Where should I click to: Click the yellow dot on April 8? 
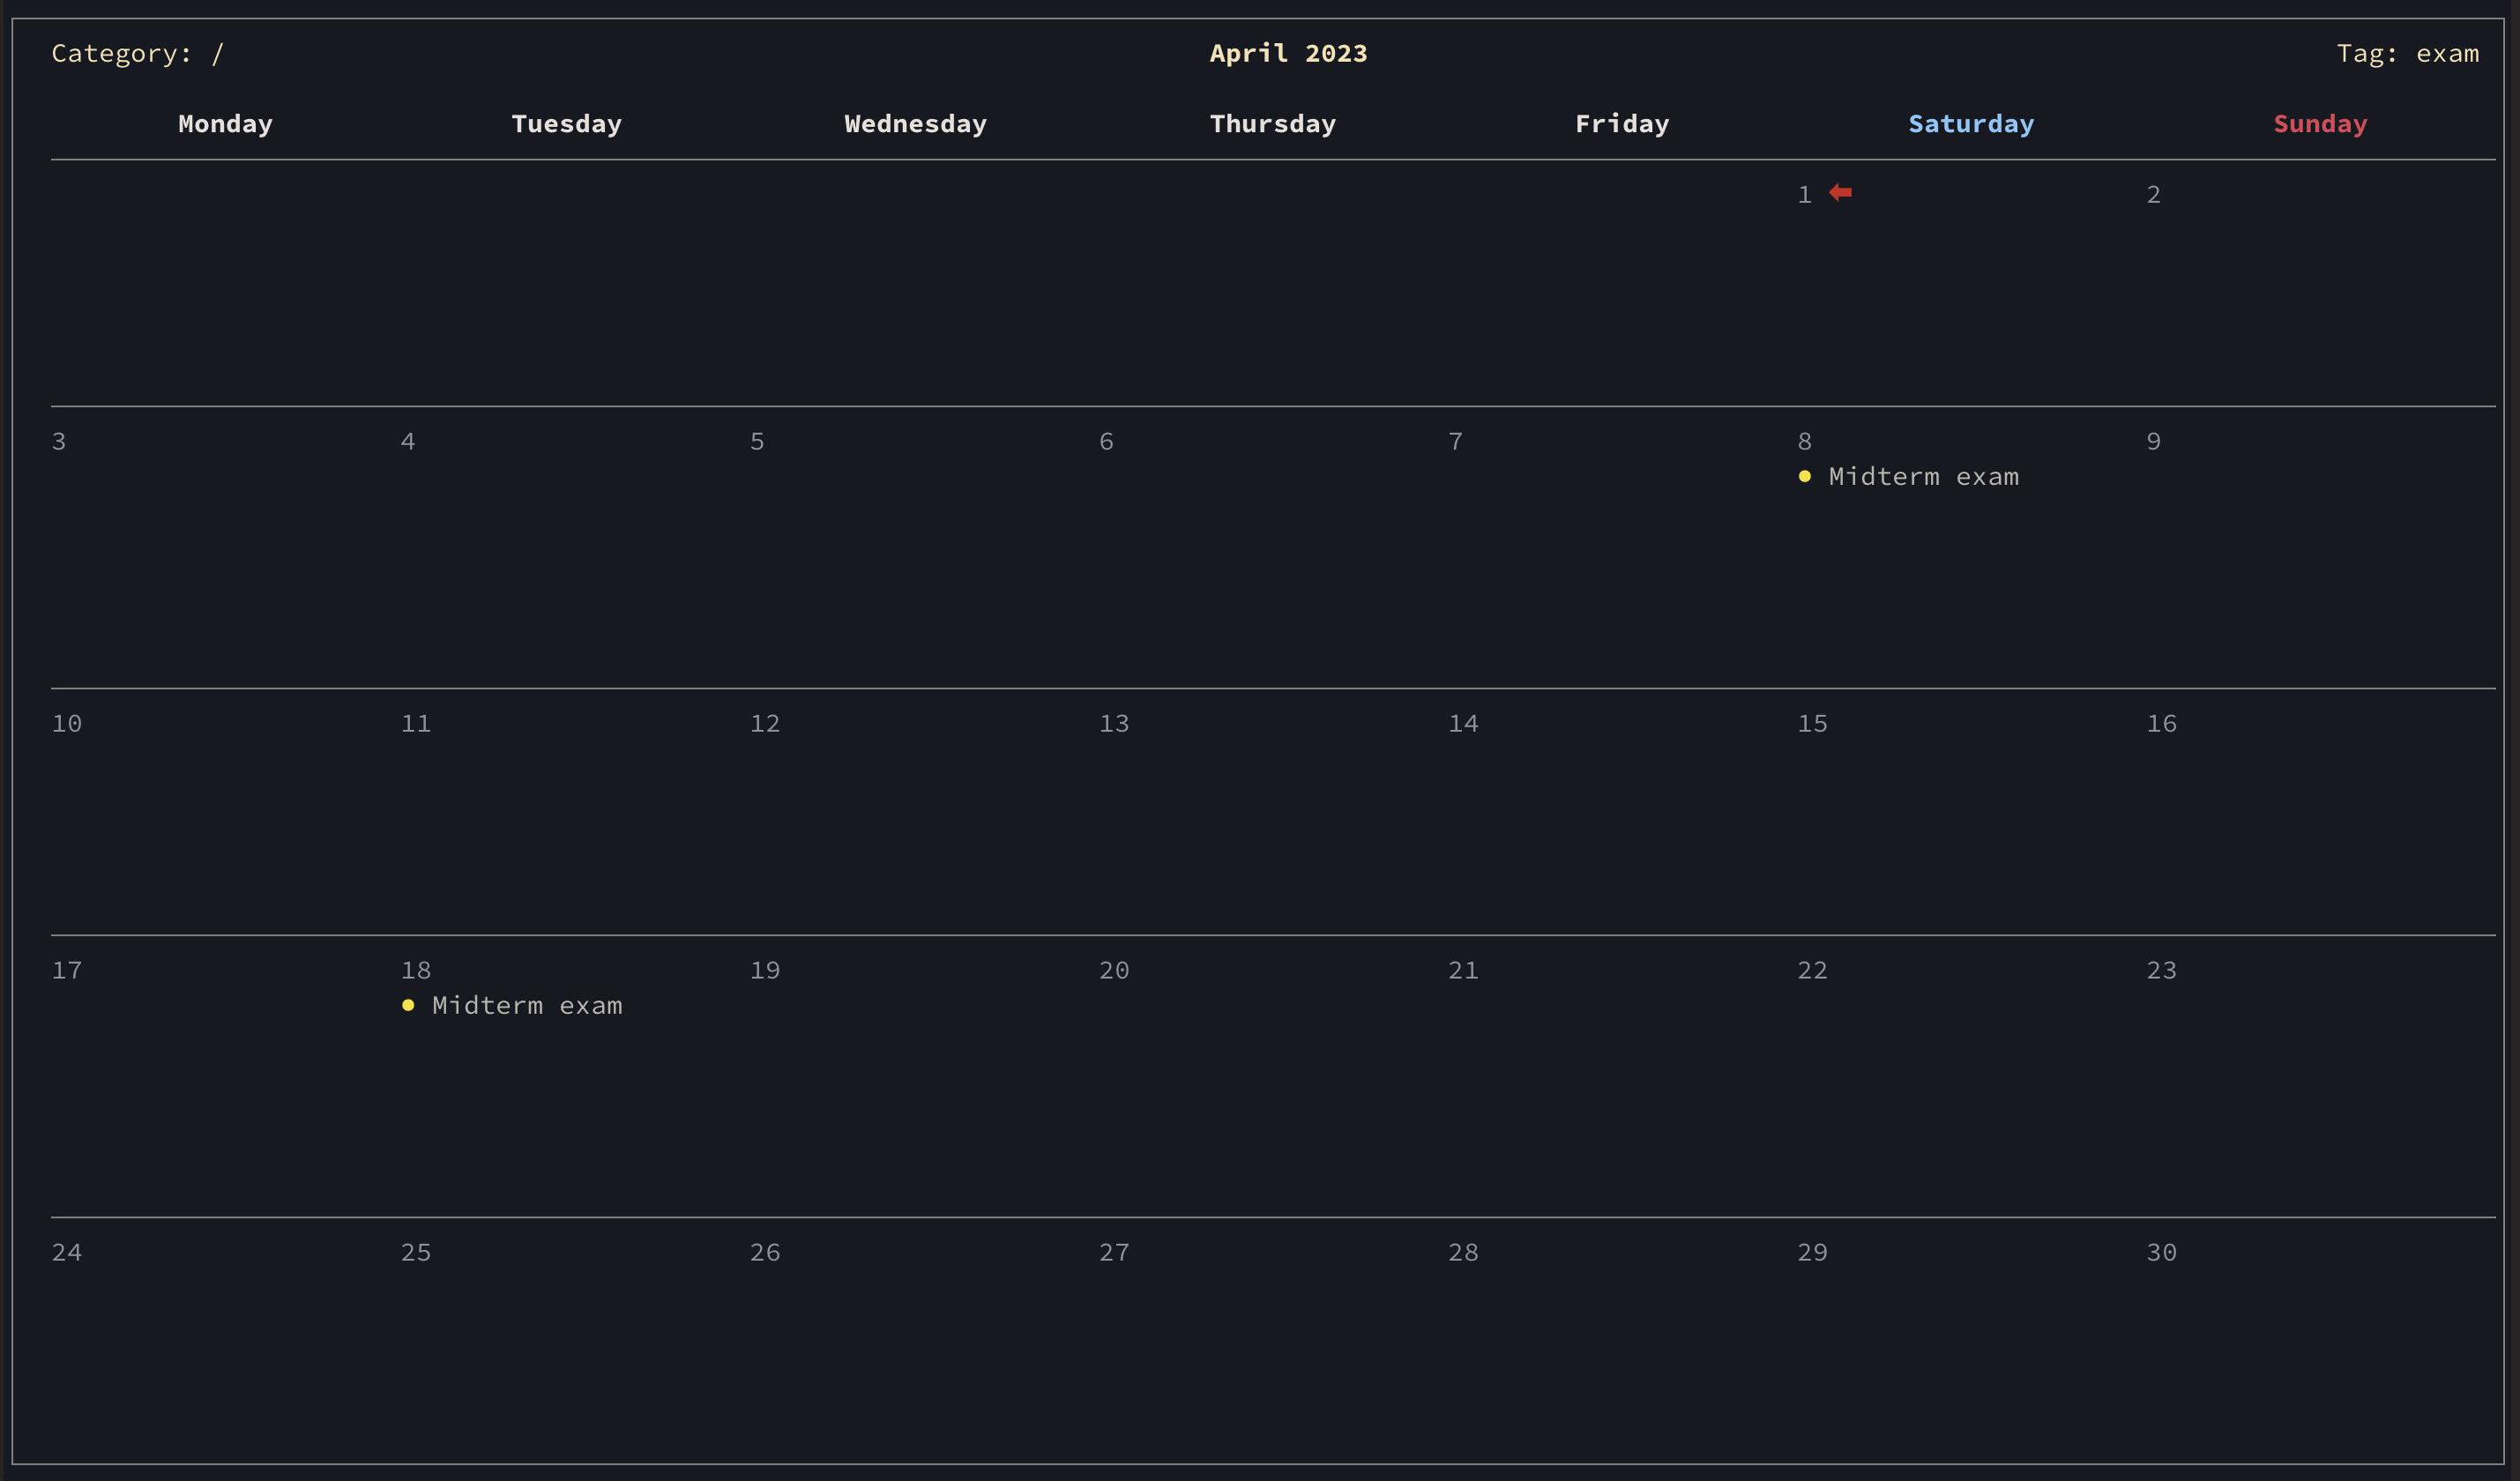click(x=1804, y=477)
